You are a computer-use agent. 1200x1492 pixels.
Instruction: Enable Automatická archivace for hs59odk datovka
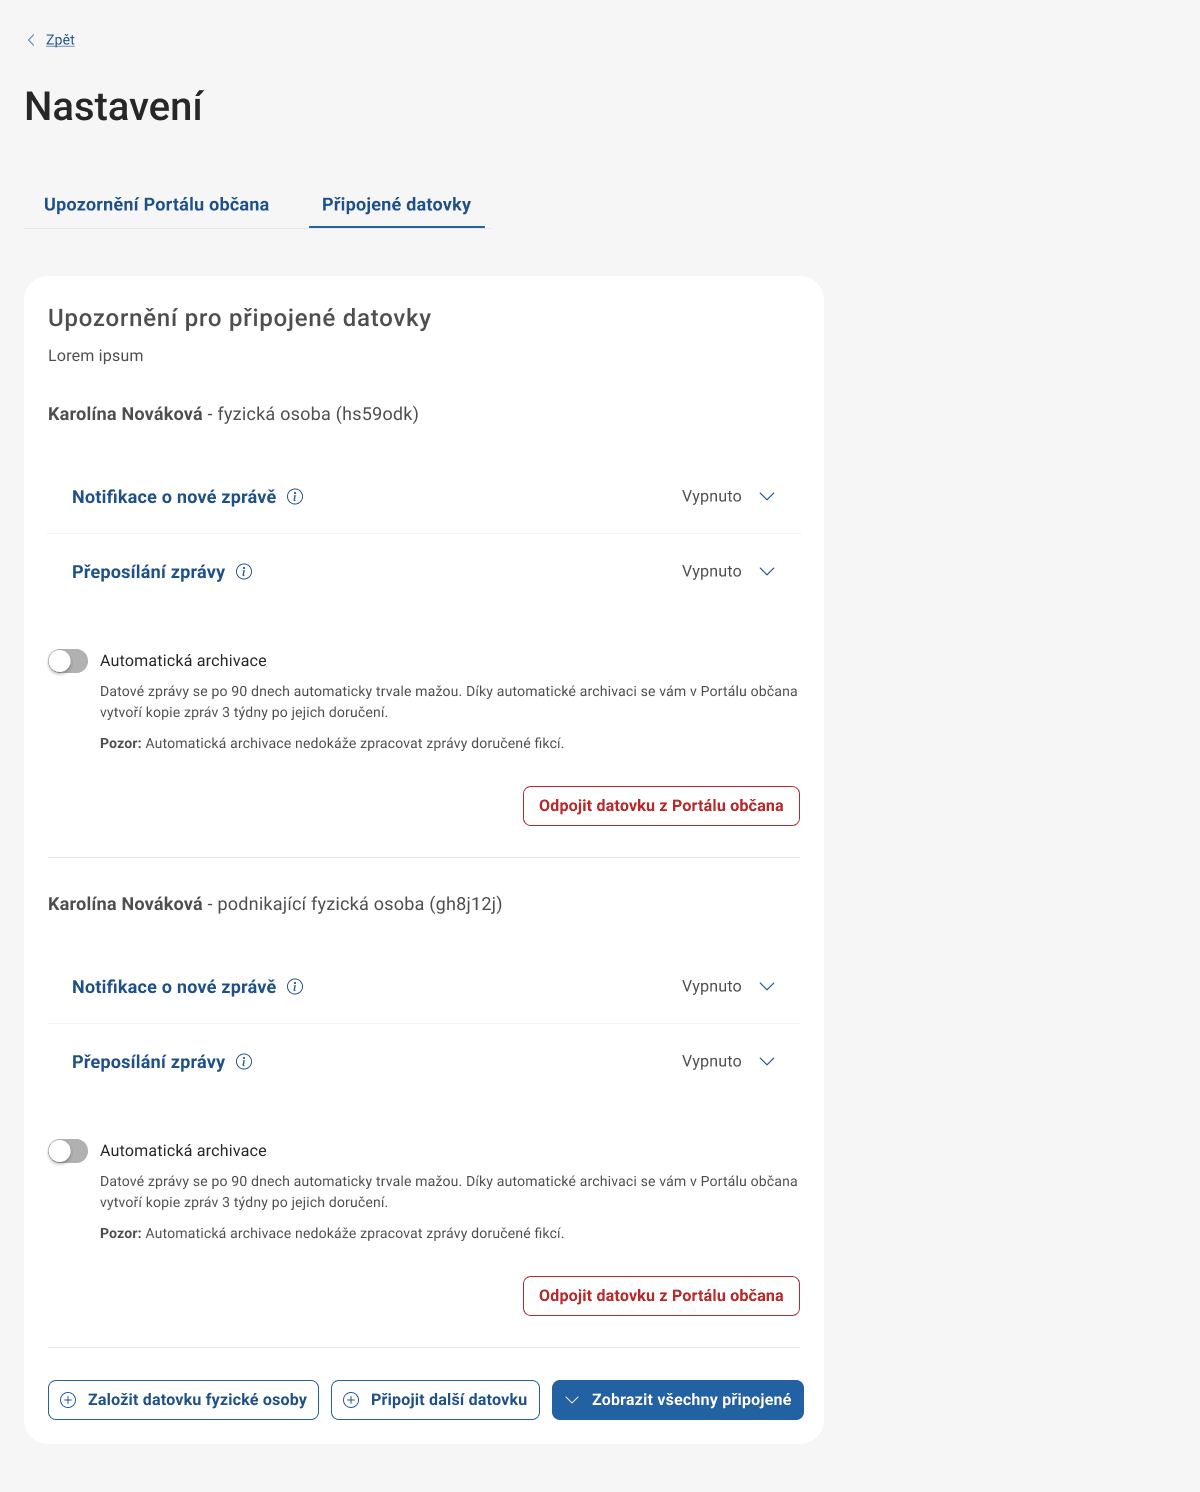[x=68, y=661]
